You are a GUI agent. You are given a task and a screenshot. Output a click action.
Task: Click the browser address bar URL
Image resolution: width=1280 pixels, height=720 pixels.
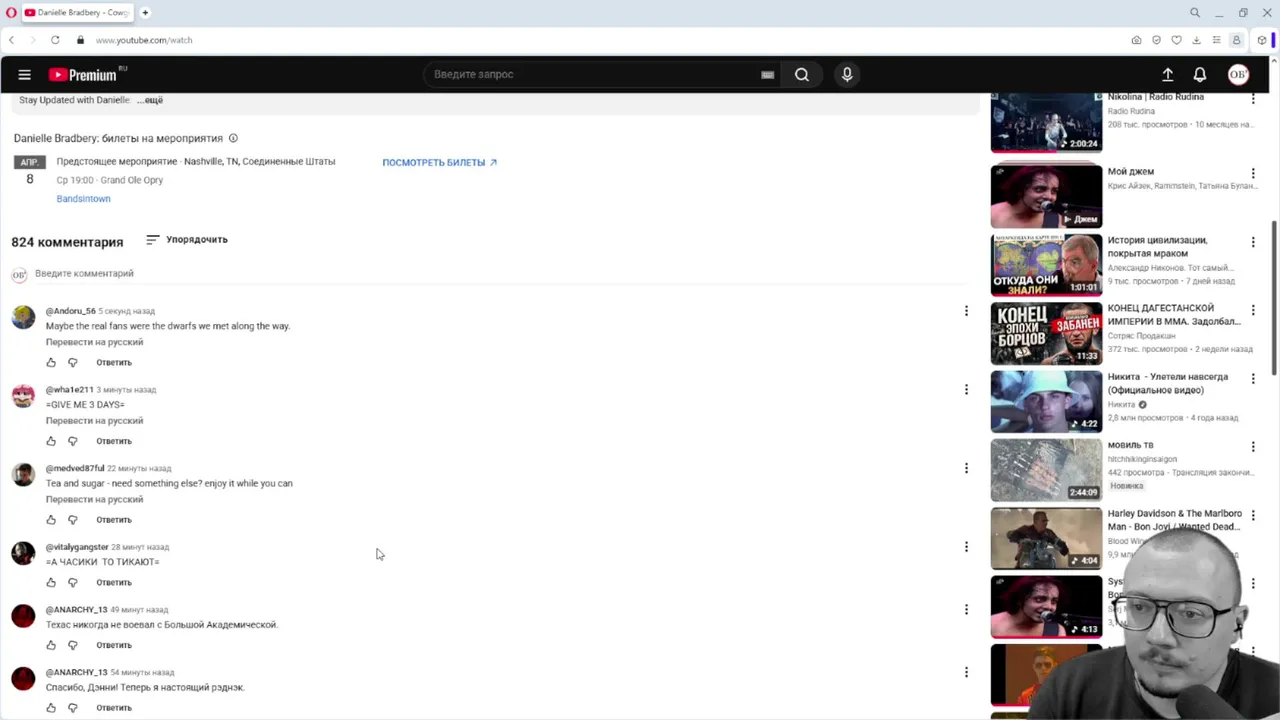click(x=144, y=40)
